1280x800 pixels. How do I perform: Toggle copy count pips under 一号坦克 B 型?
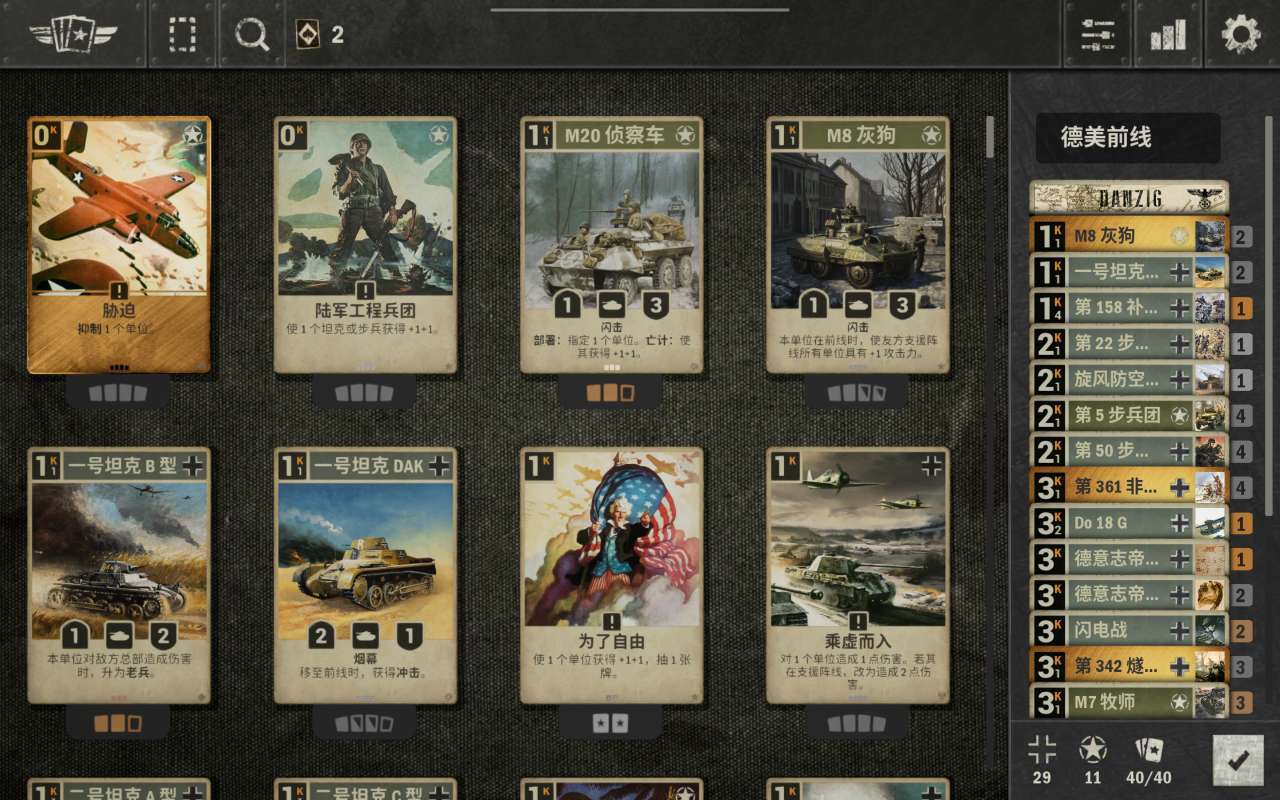coord(118,723)
